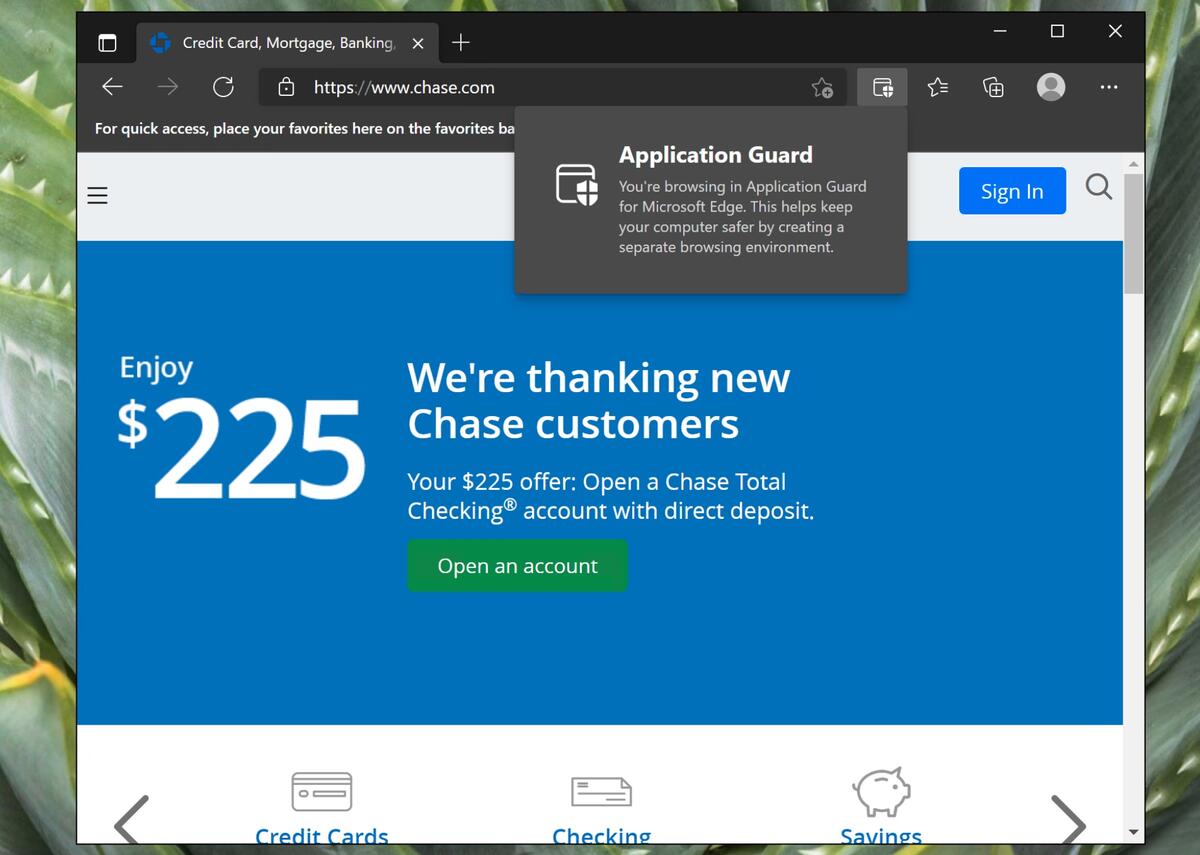Select the Credit Card, Mortgage, Banking tab
The image size is (1200, 855).
[287, 43]
